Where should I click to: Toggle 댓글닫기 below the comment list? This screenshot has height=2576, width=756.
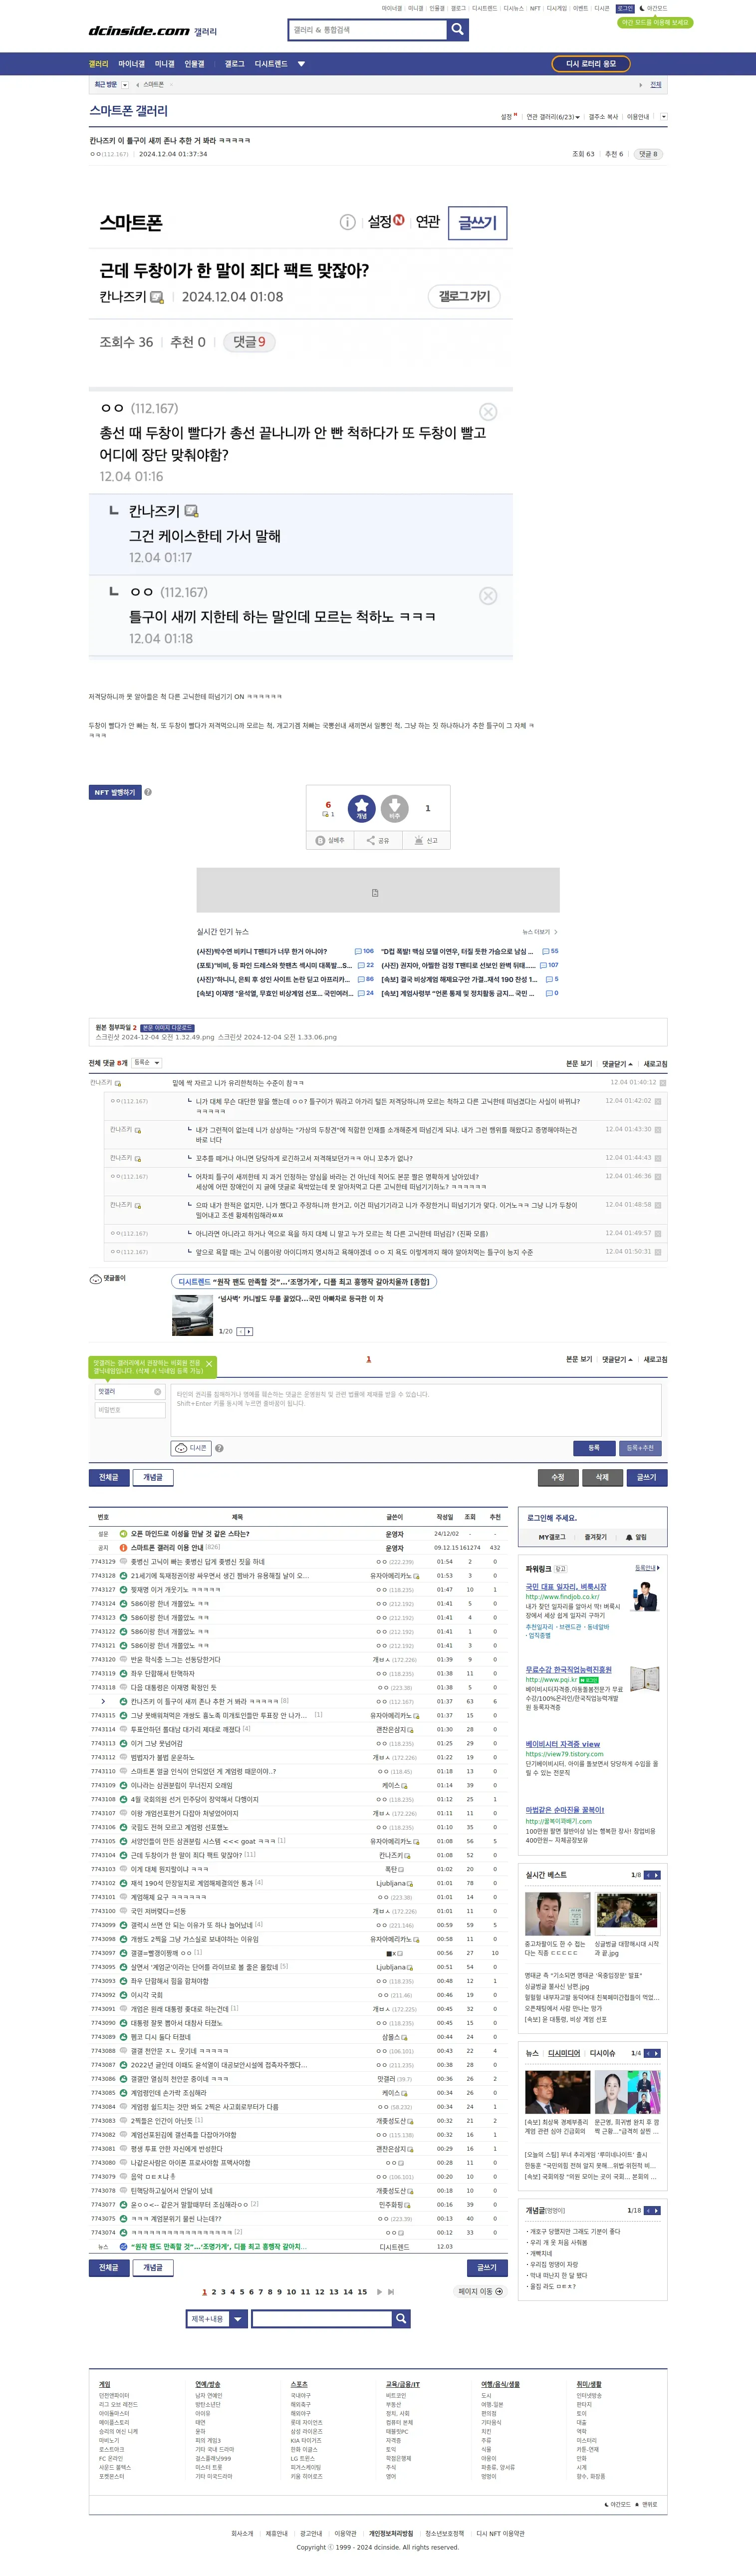pos(617,1359)
